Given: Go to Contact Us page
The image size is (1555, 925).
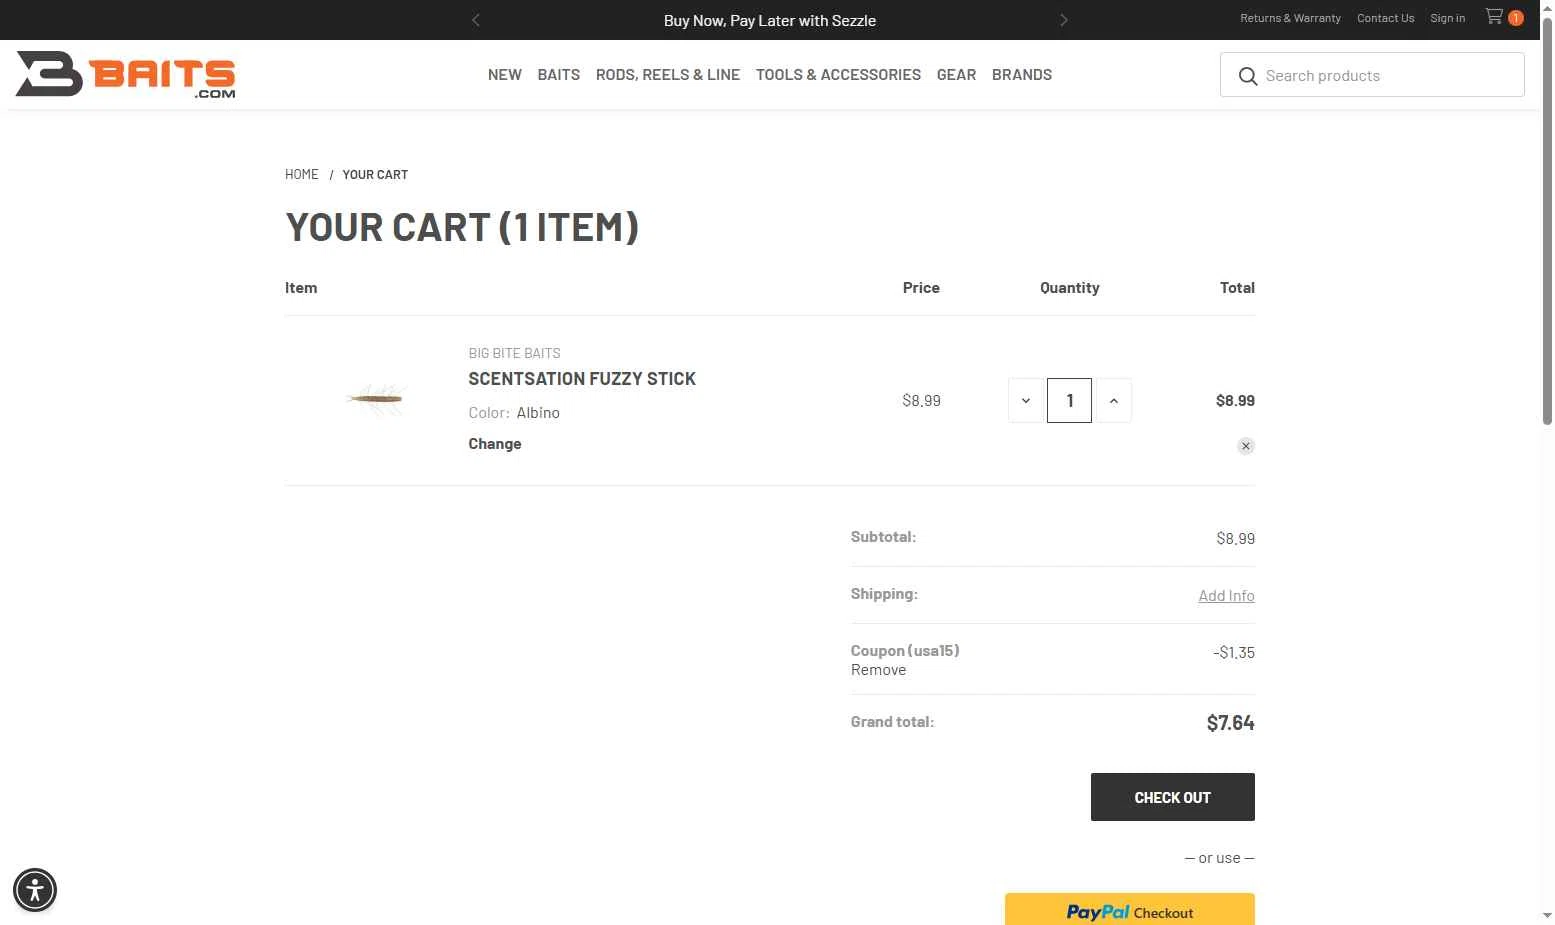Looking at the screenshot, I should 1386,18.
